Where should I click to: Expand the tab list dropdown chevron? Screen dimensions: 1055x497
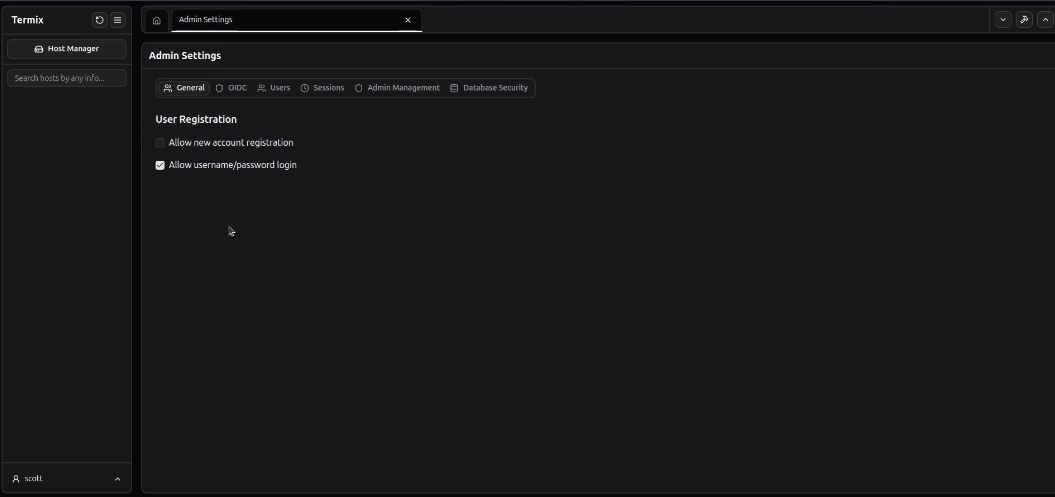tap(1003, 20)
